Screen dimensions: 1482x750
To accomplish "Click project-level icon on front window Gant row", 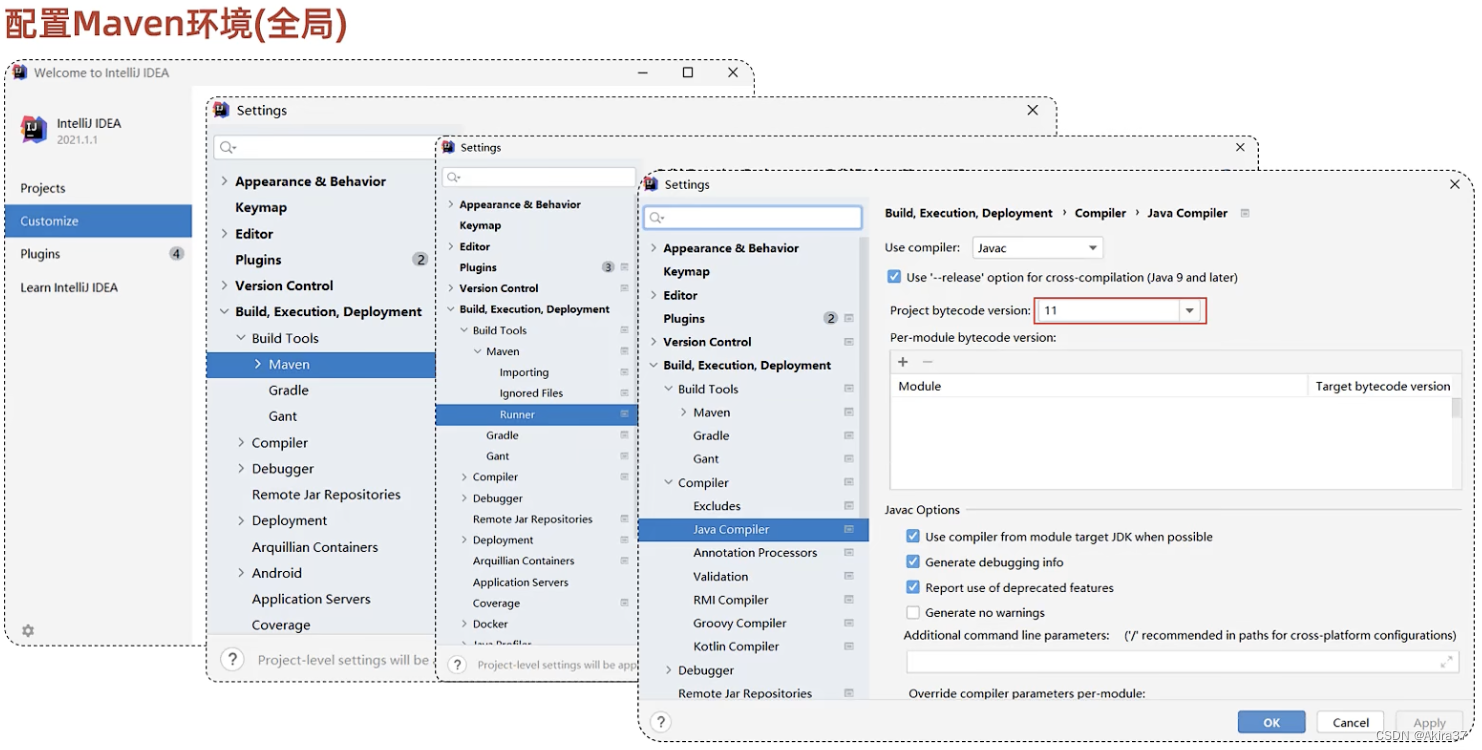I will coord(849,459).
